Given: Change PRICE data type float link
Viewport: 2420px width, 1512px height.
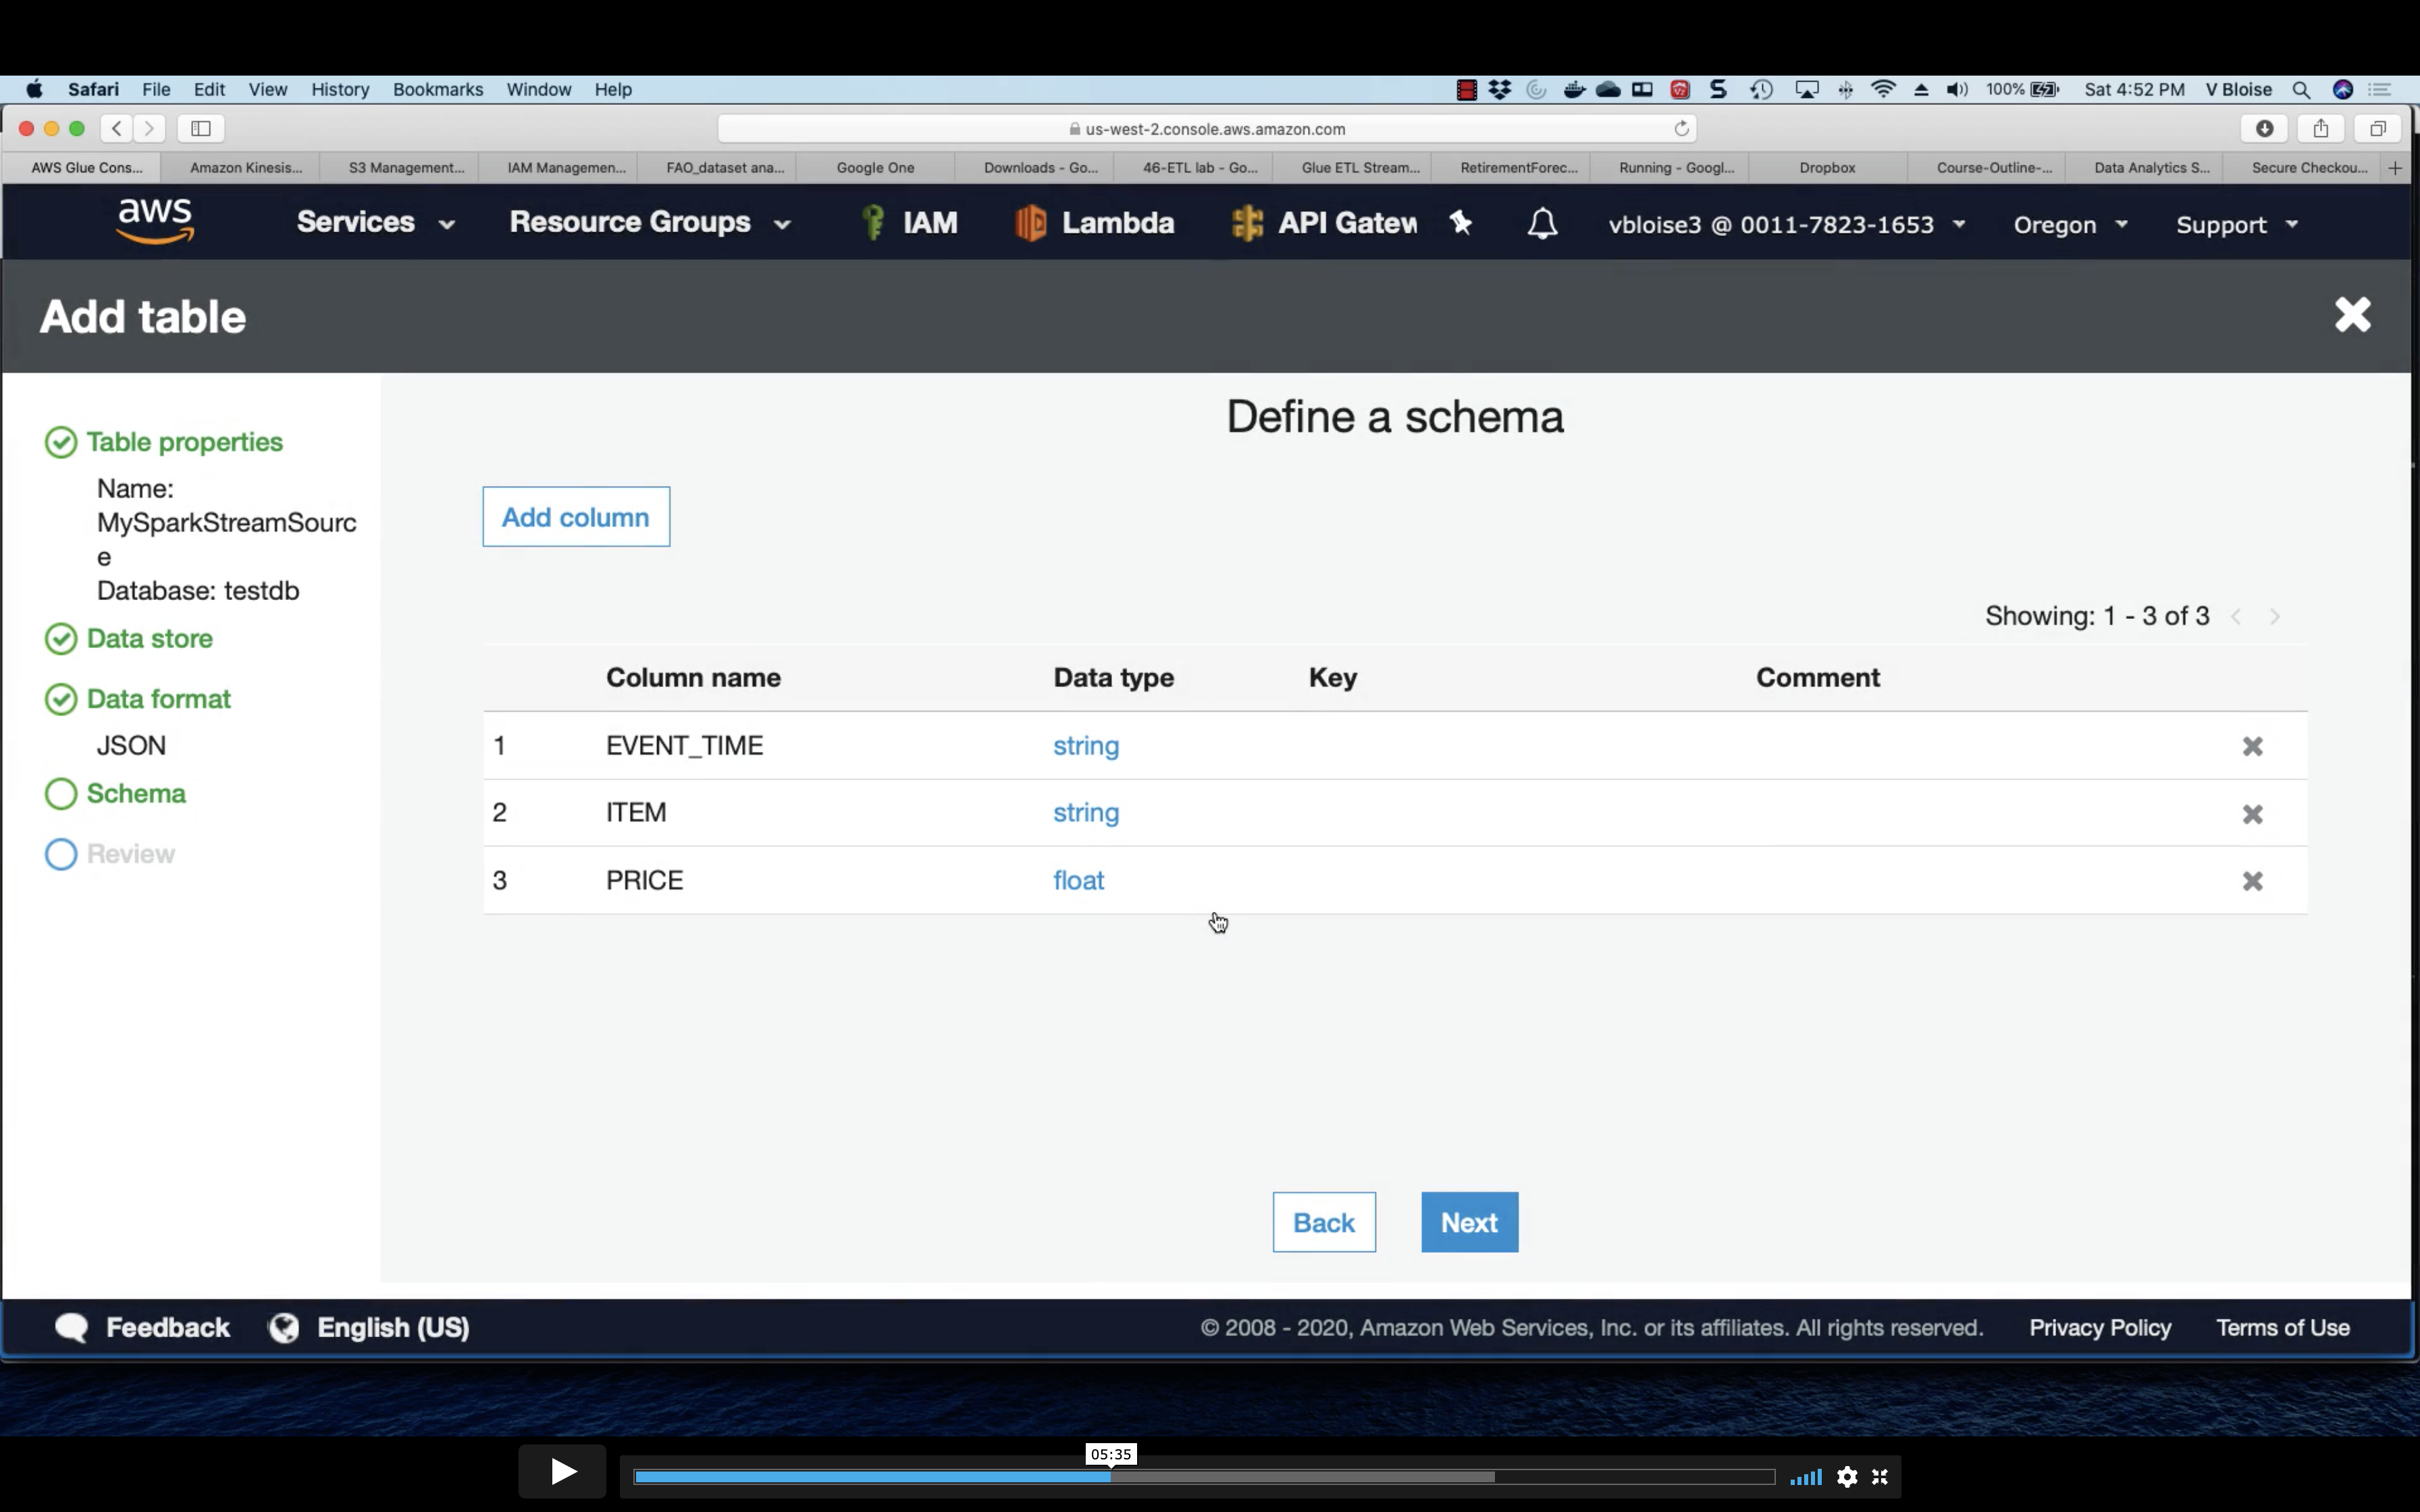Looking at the screenshot, I should pos(1078,881).
